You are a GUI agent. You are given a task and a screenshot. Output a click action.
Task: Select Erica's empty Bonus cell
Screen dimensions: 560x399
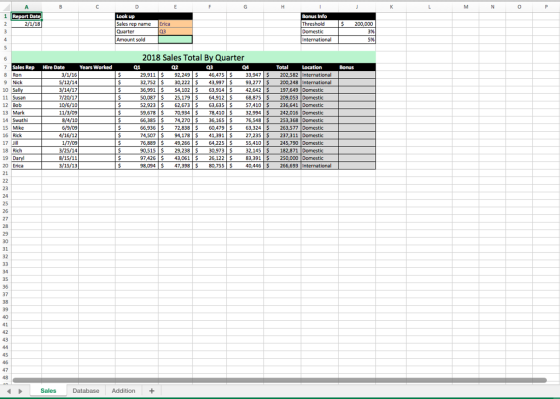click(x=357, y=166)
